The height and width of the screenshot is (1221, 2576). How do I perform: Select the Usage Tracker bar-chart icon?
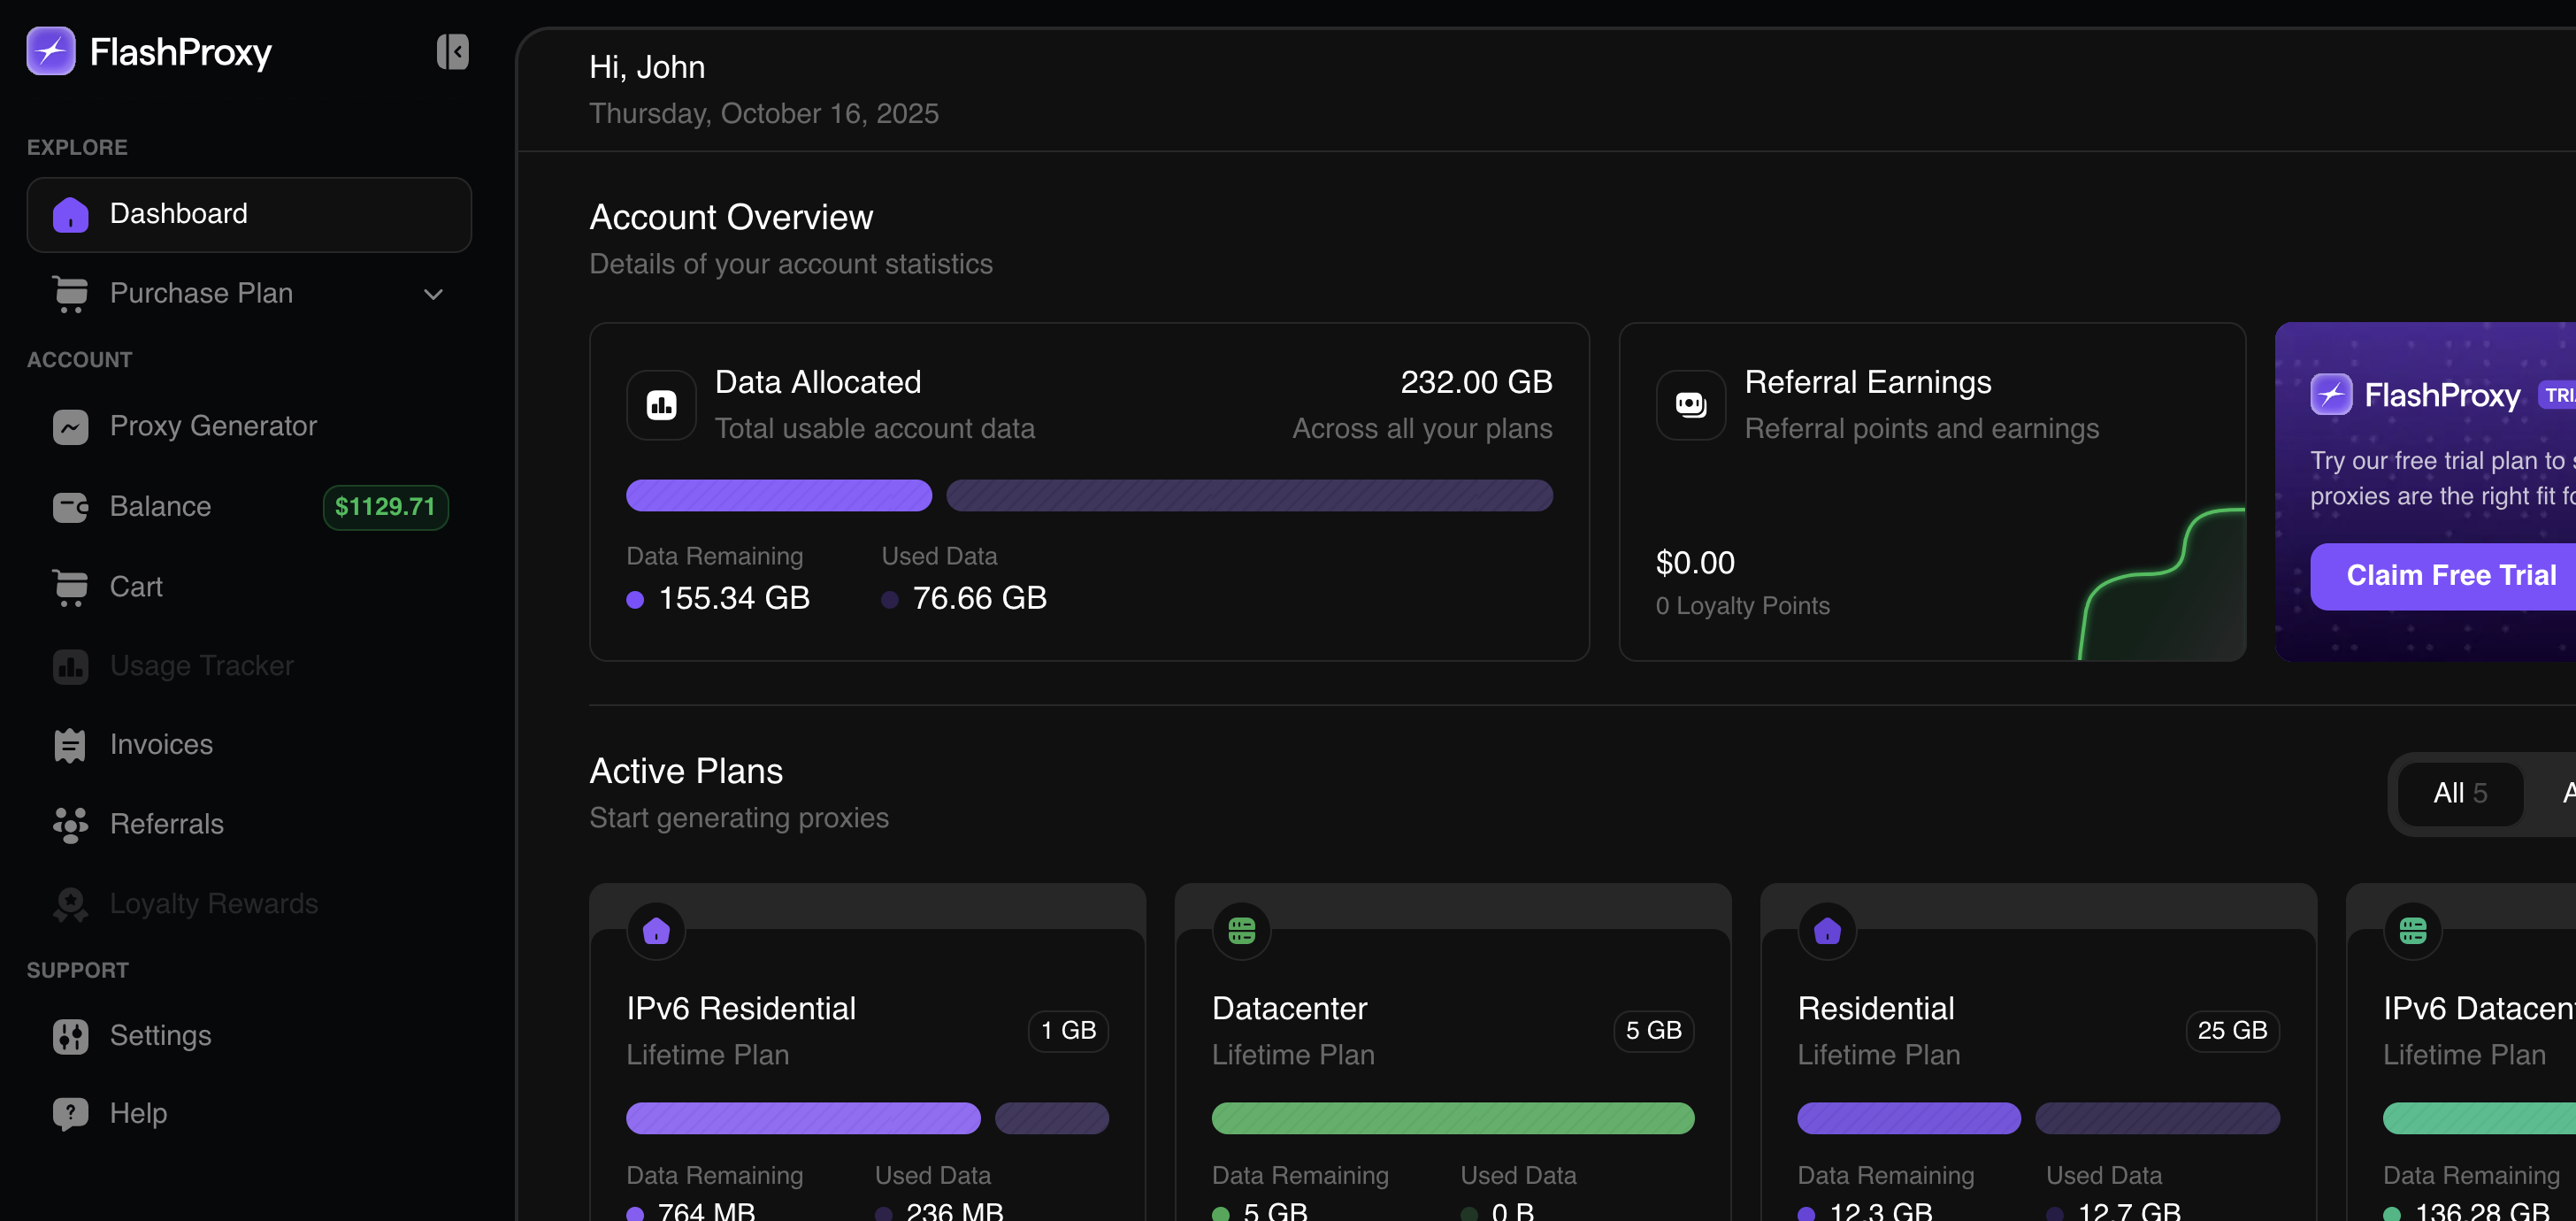tap(69, 666)
